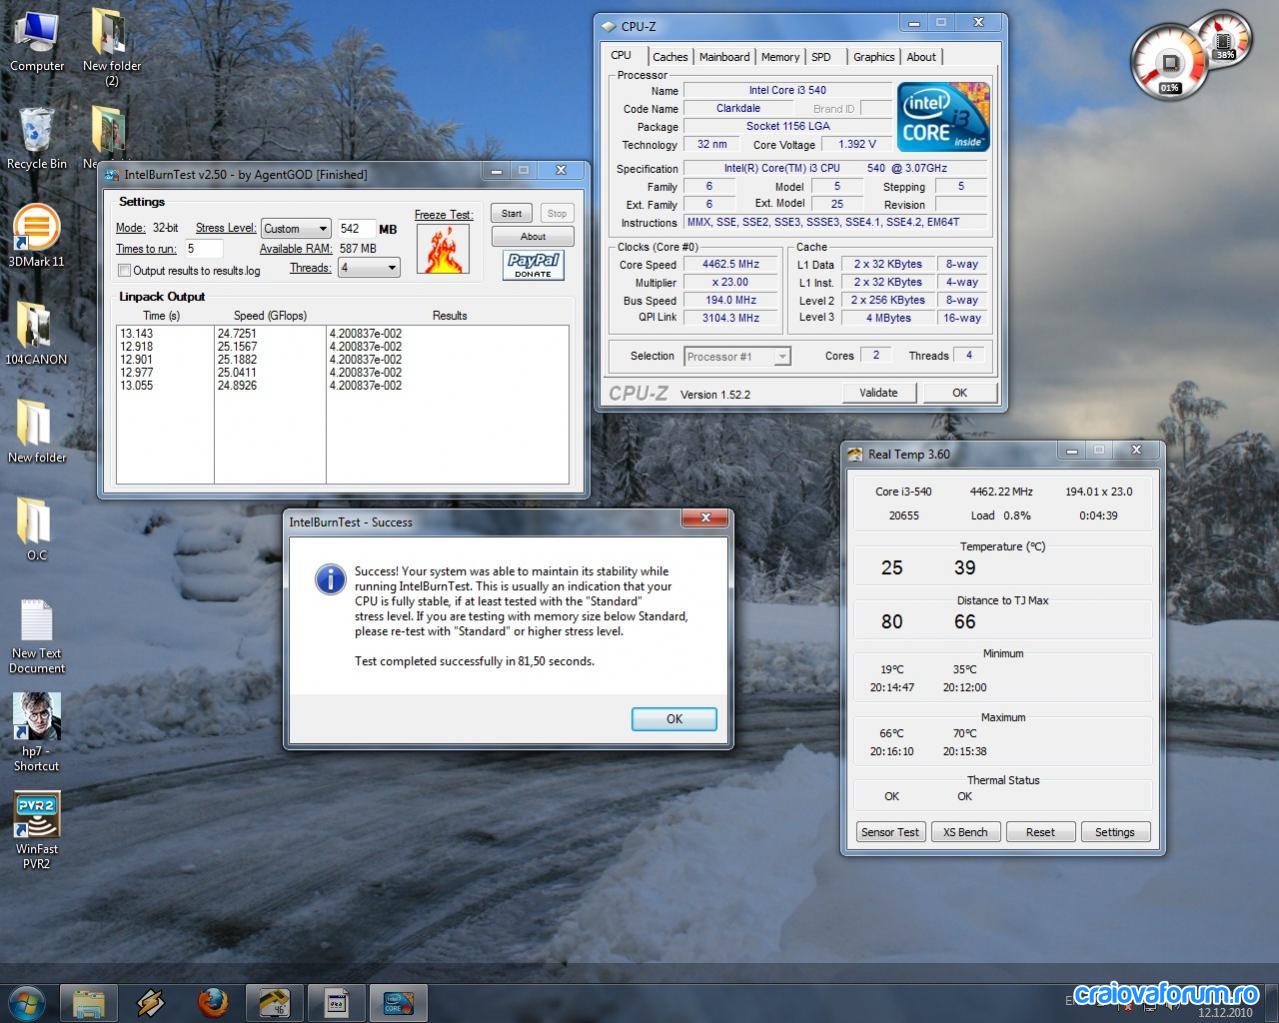Select the O.C folder icon
This screenshot has height=1023, width=1279.
[36, 529]
